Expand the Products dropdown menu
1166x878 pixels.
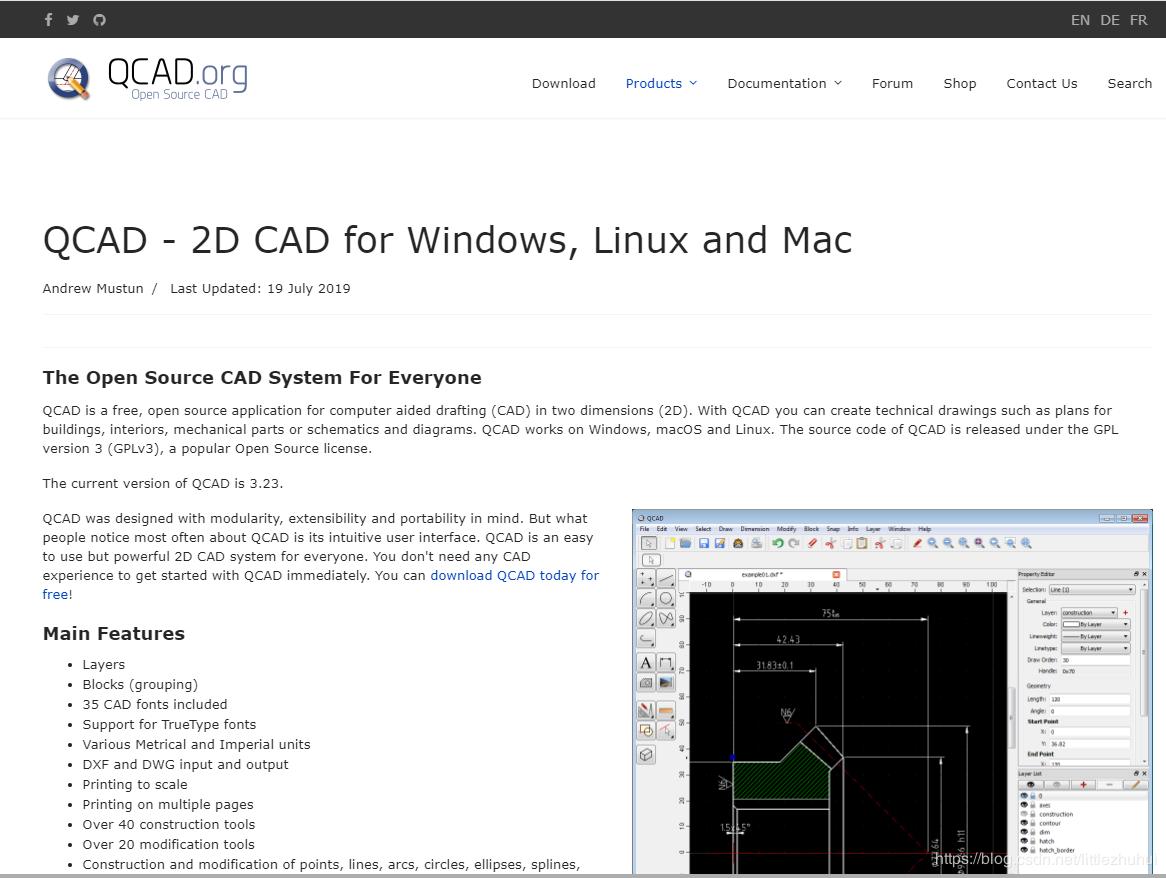coord(661,83)
